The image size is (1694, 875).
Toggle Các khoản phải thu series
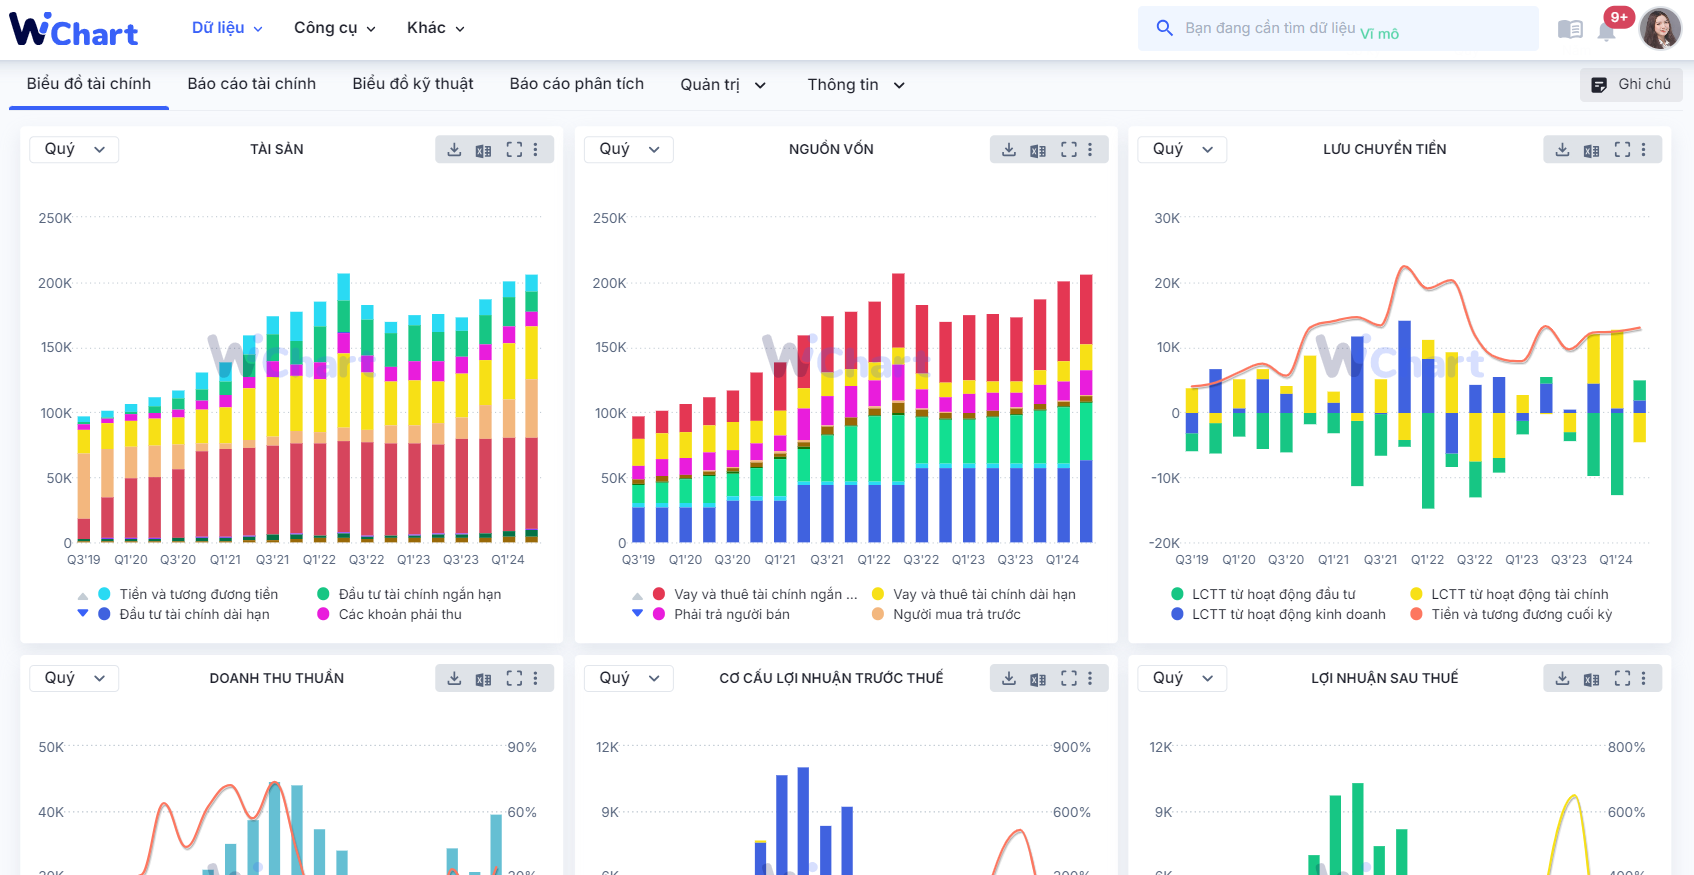[390, 614]
